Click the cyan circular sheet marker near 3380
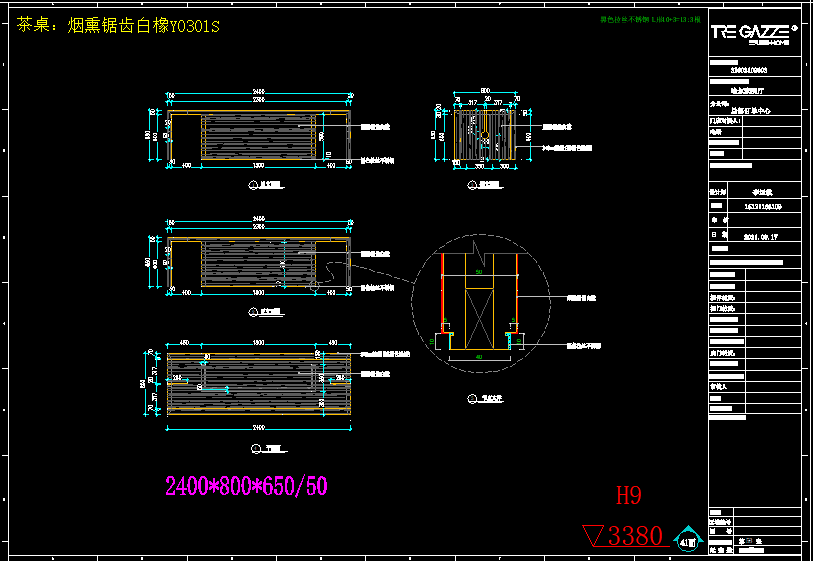This screenshot has height=561, width=813. [687, 539]
